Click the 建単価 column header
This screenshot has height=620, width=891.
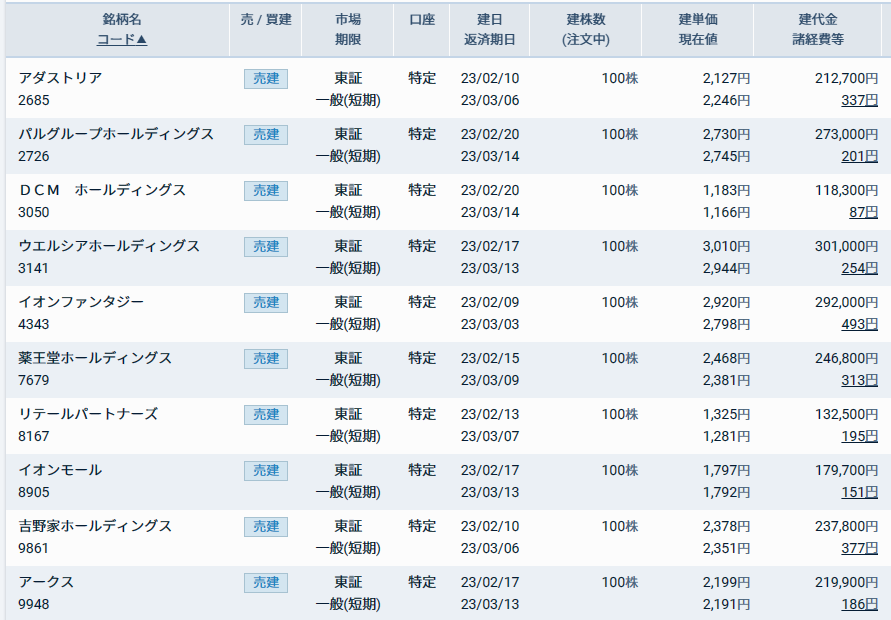point(698,19)
